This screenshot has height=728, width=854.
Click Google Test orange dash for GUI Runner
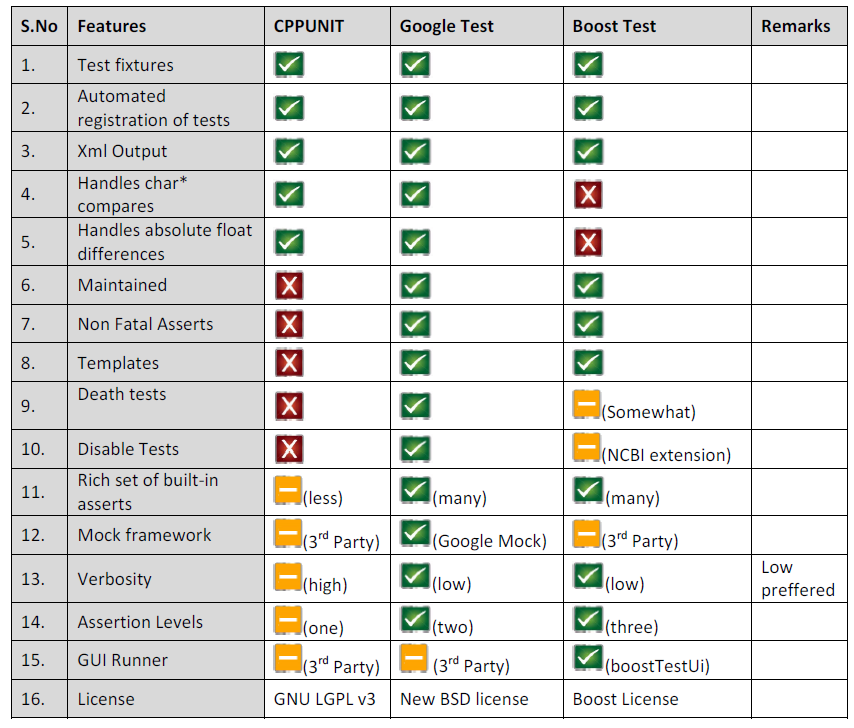[x=415, y=660]
